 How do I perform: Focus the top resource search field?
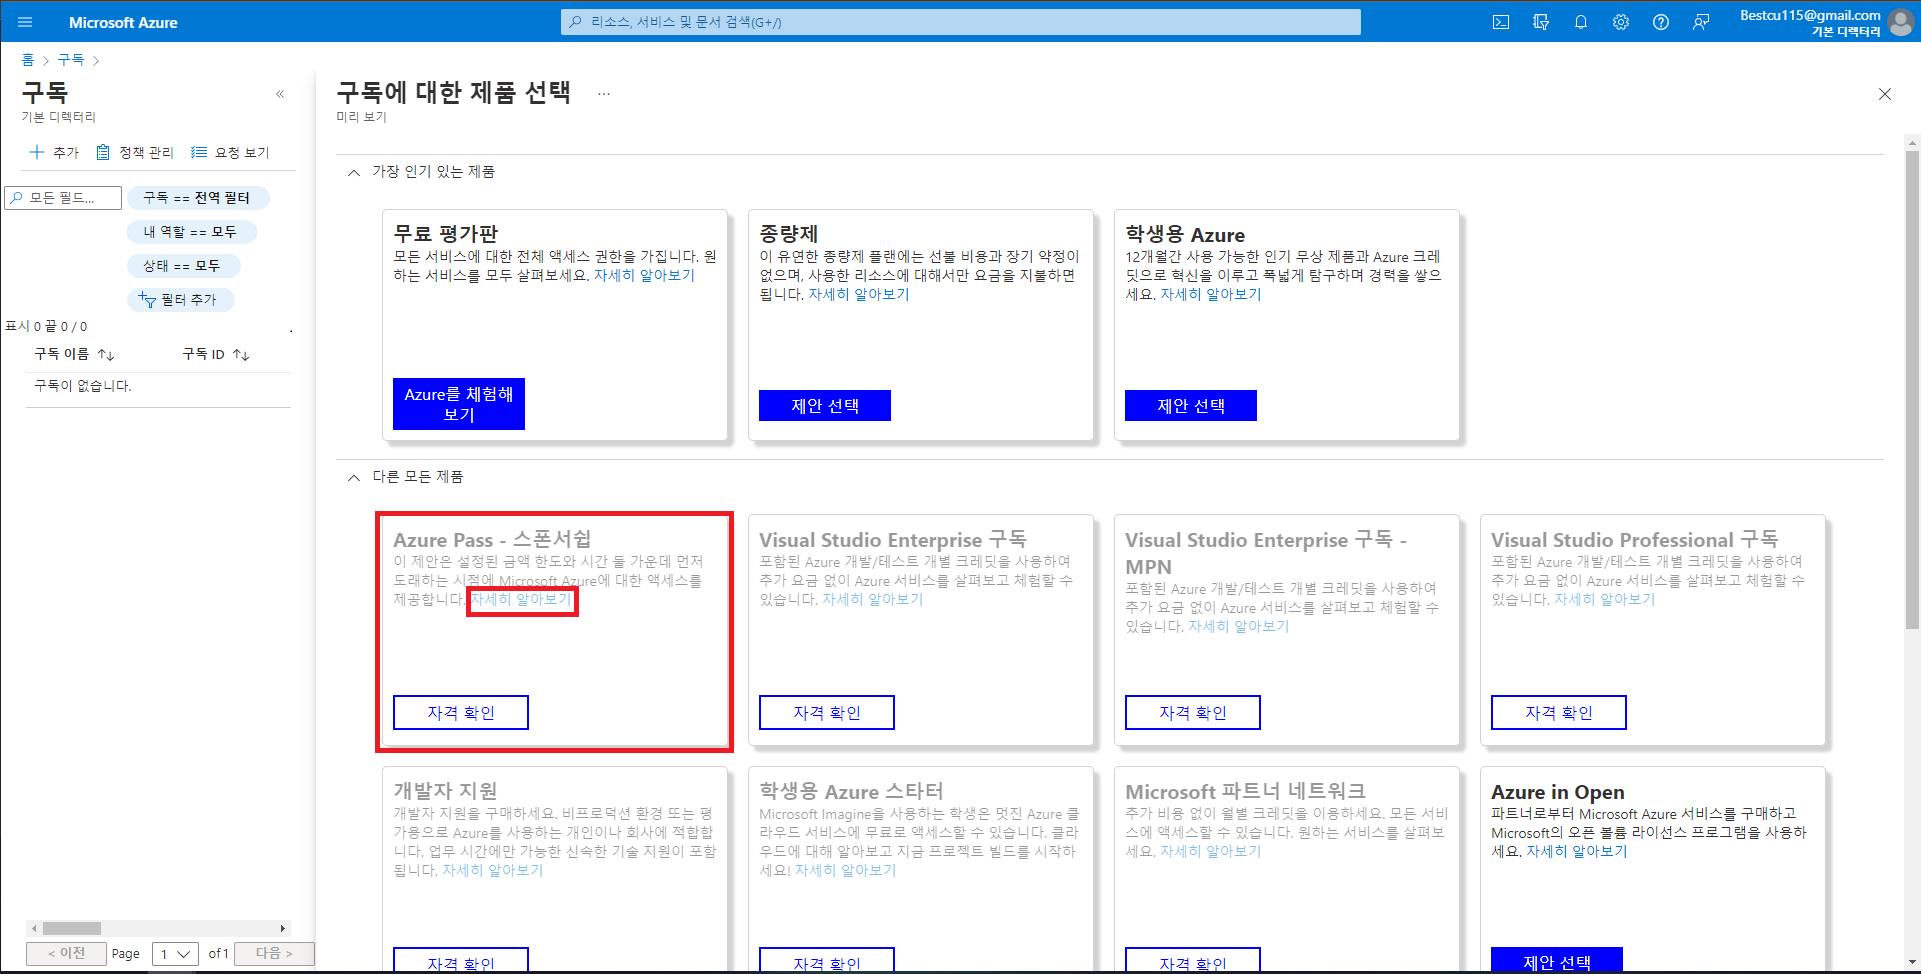[961, 22]
